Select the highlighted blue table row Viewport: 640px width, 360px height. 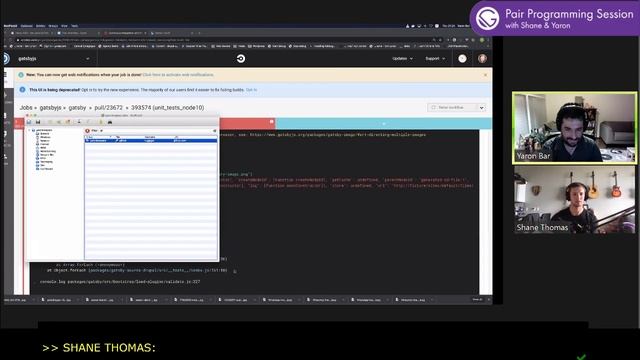pos(151,140)
